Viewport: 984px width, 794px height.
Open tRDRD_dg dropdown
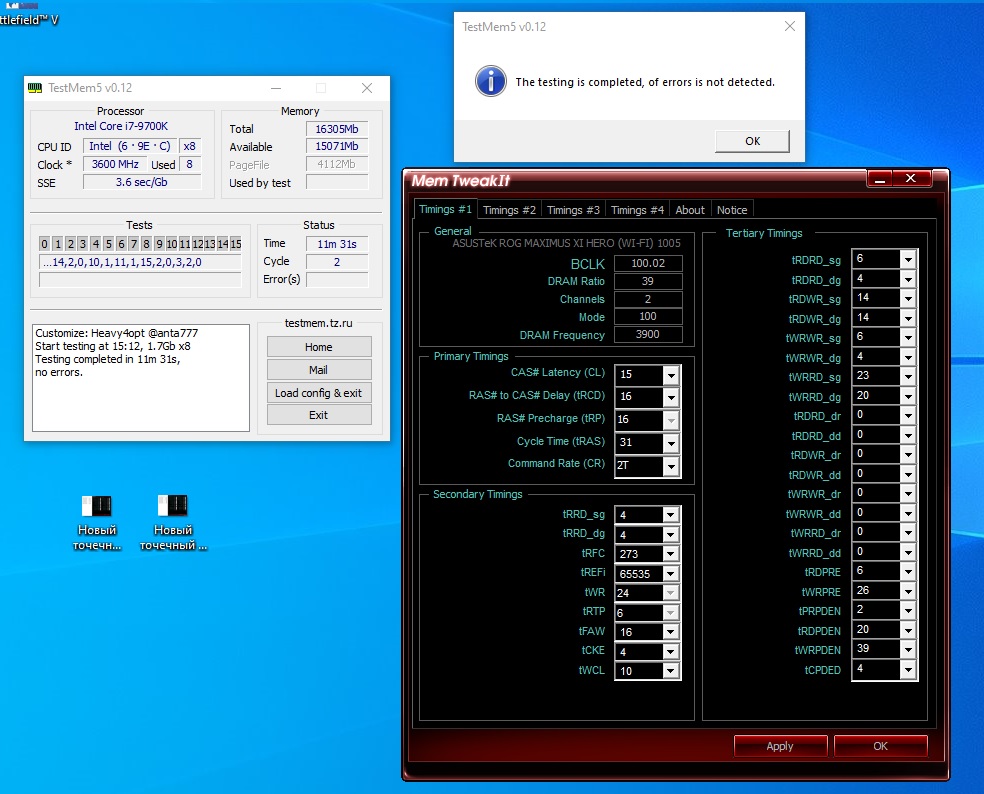pos(908,279)
